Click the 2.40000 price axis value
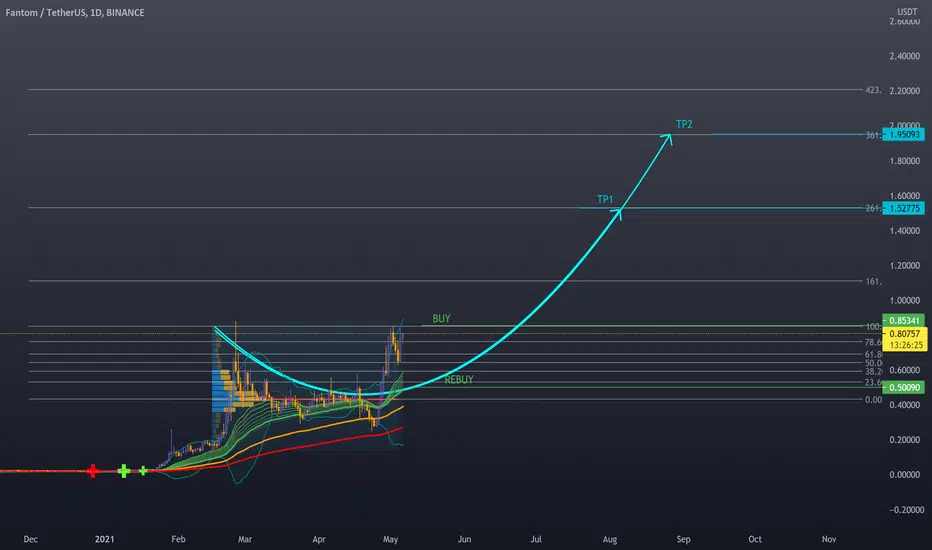 [905, 56]
